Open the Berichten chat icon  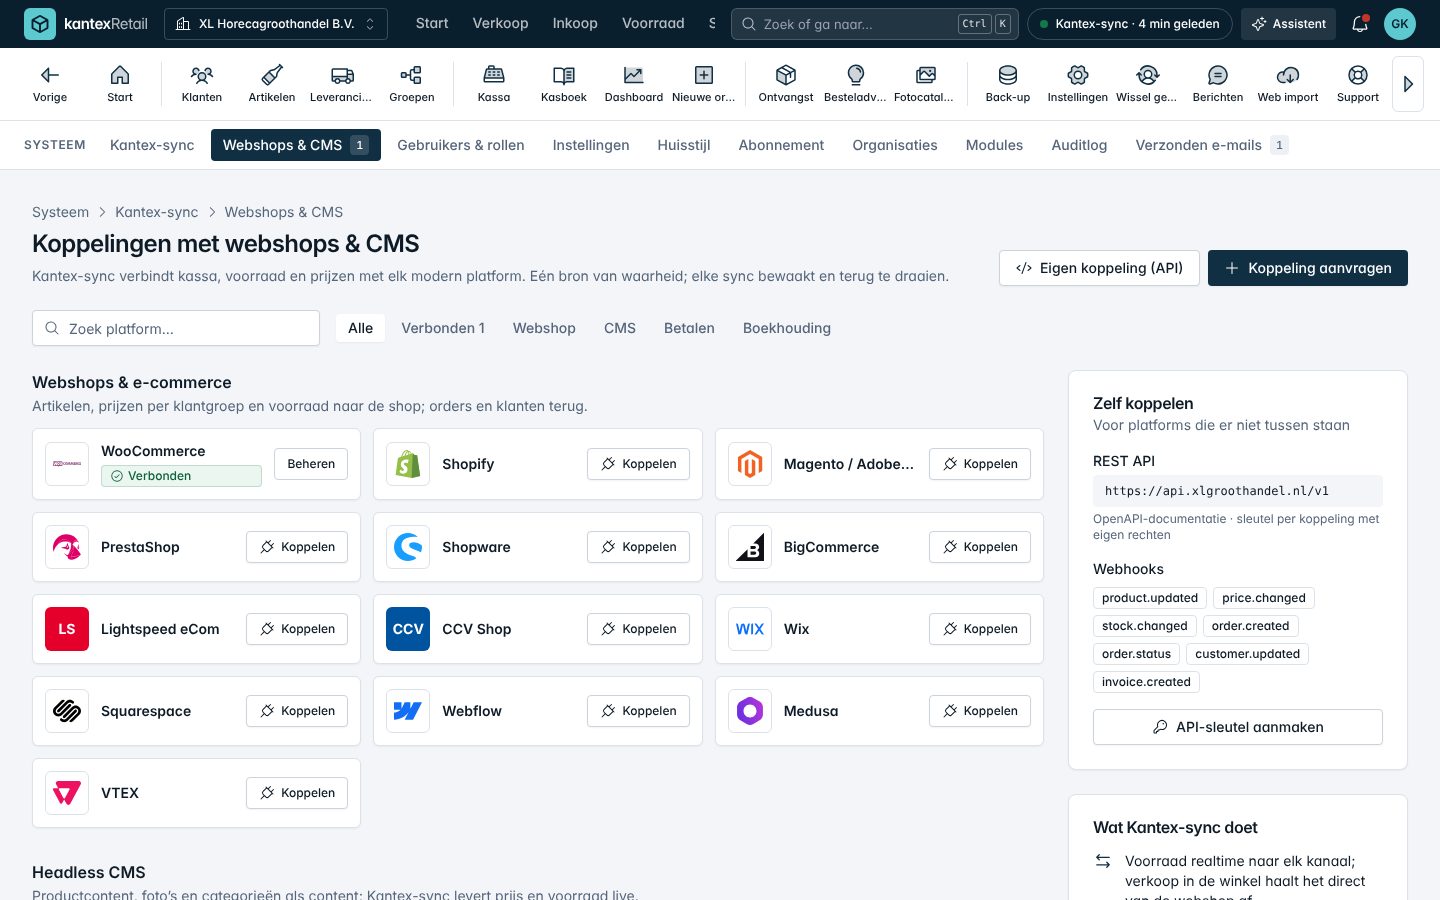pyautogui.click(x=1218, y=84)
